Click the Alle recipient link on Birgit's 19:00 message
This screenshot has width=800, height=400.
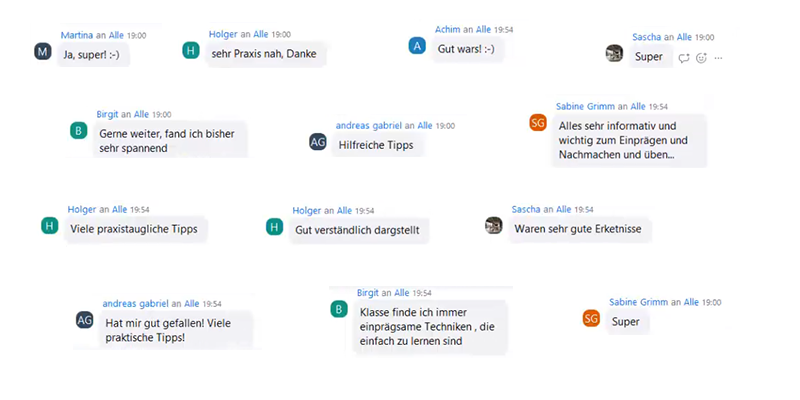141,114
